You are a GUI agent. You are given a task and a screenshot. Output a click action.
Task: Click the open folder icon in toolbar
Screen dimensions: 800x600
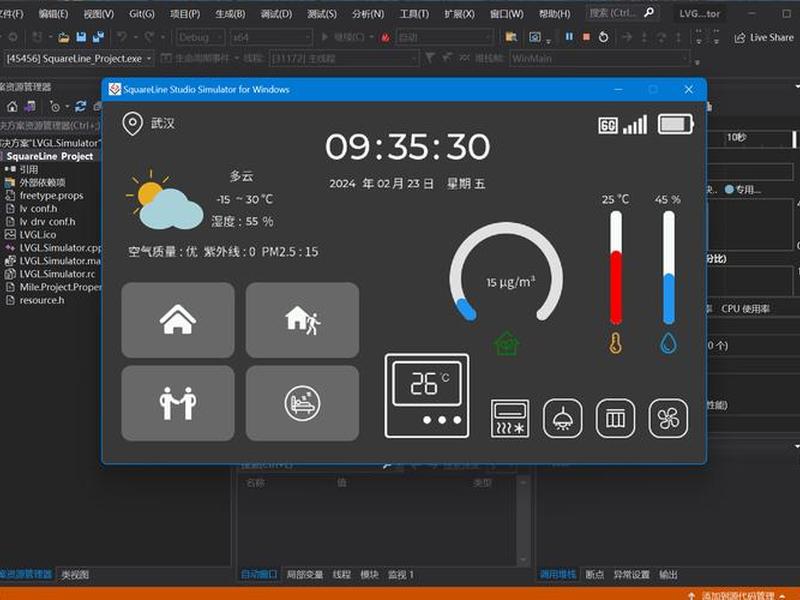click(63, 37)
